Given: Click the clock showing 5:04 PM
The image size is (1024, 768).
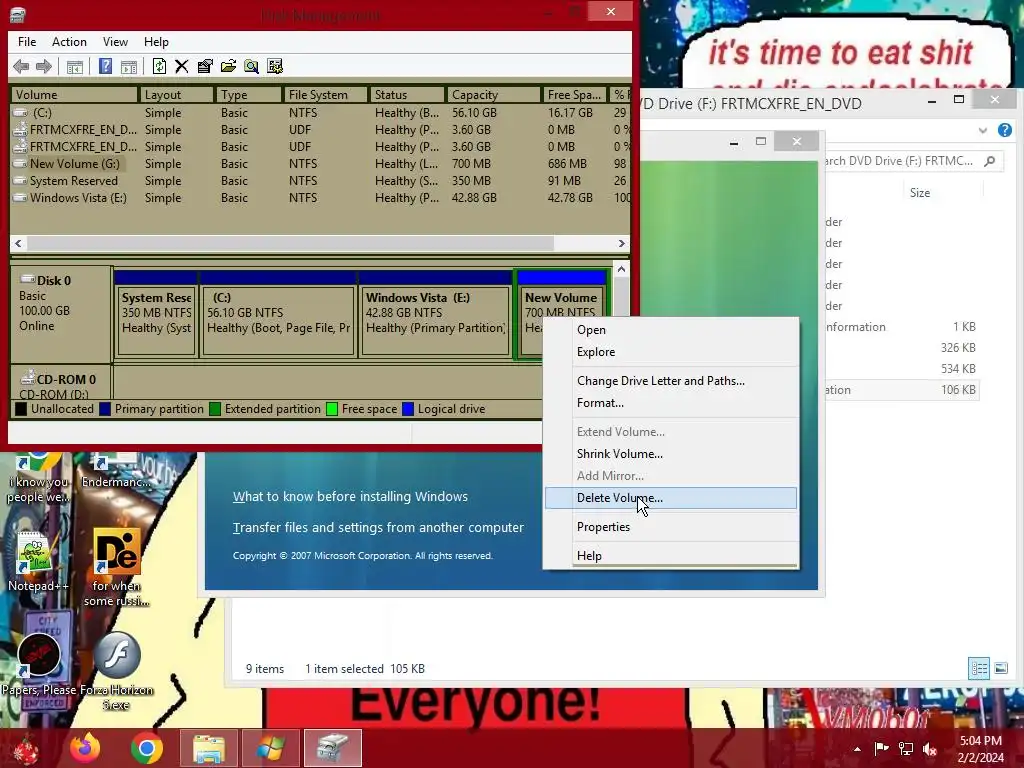Looking at the screenshot, I should tap(980, 741).
